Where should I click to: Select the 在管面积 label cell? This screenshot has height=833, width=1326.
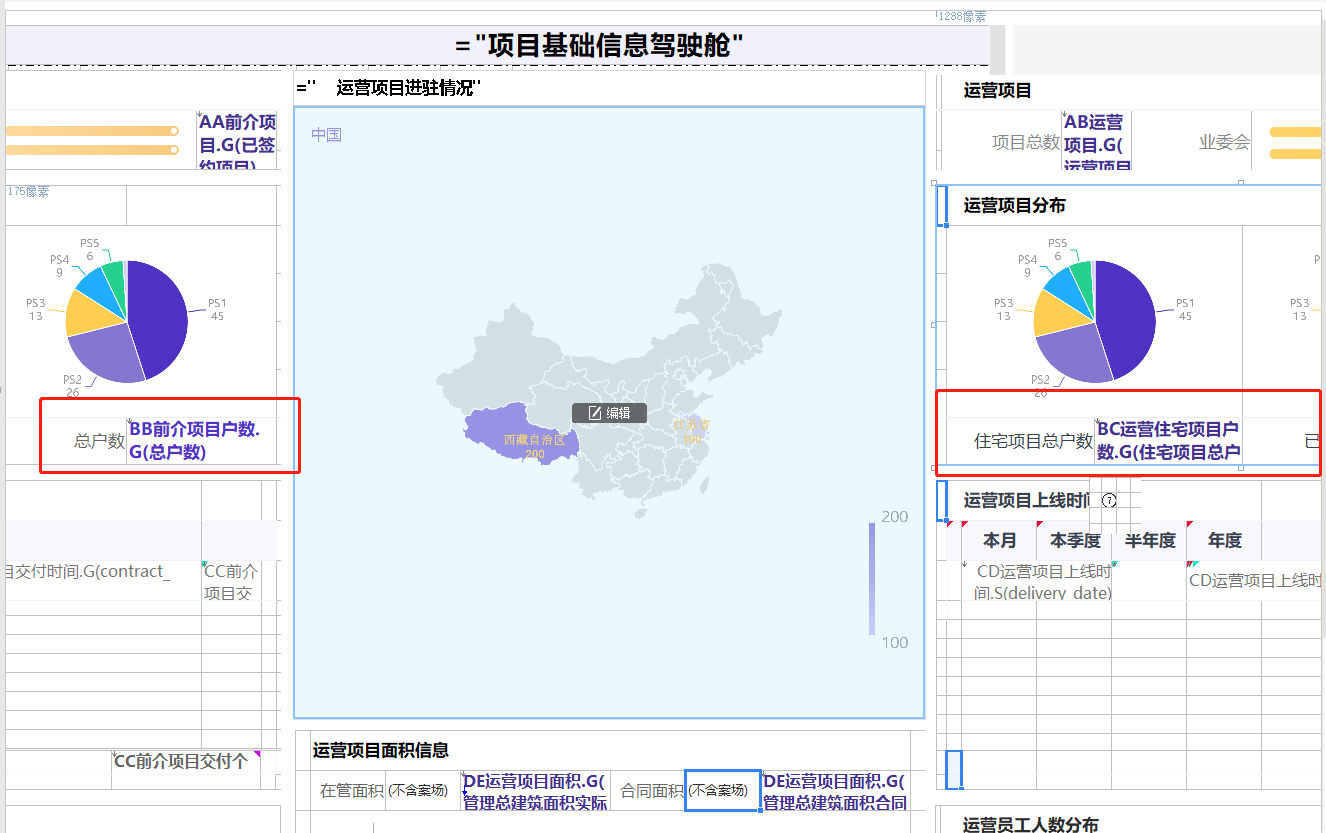351,791
